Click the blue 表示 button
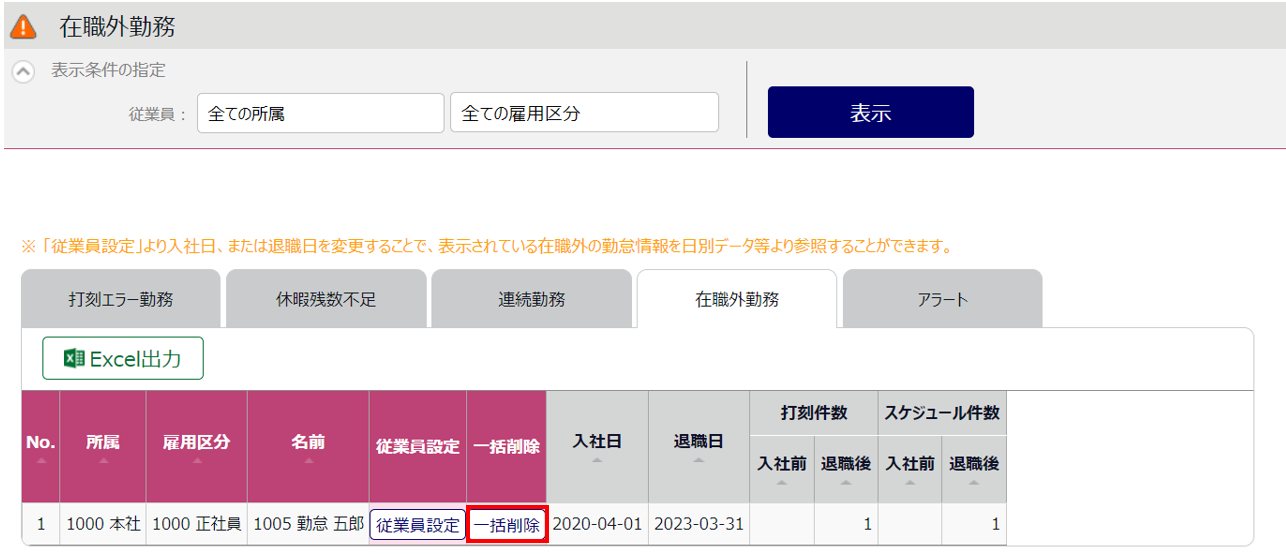This screenshot has height=556, width=1286. coord(871,112)
